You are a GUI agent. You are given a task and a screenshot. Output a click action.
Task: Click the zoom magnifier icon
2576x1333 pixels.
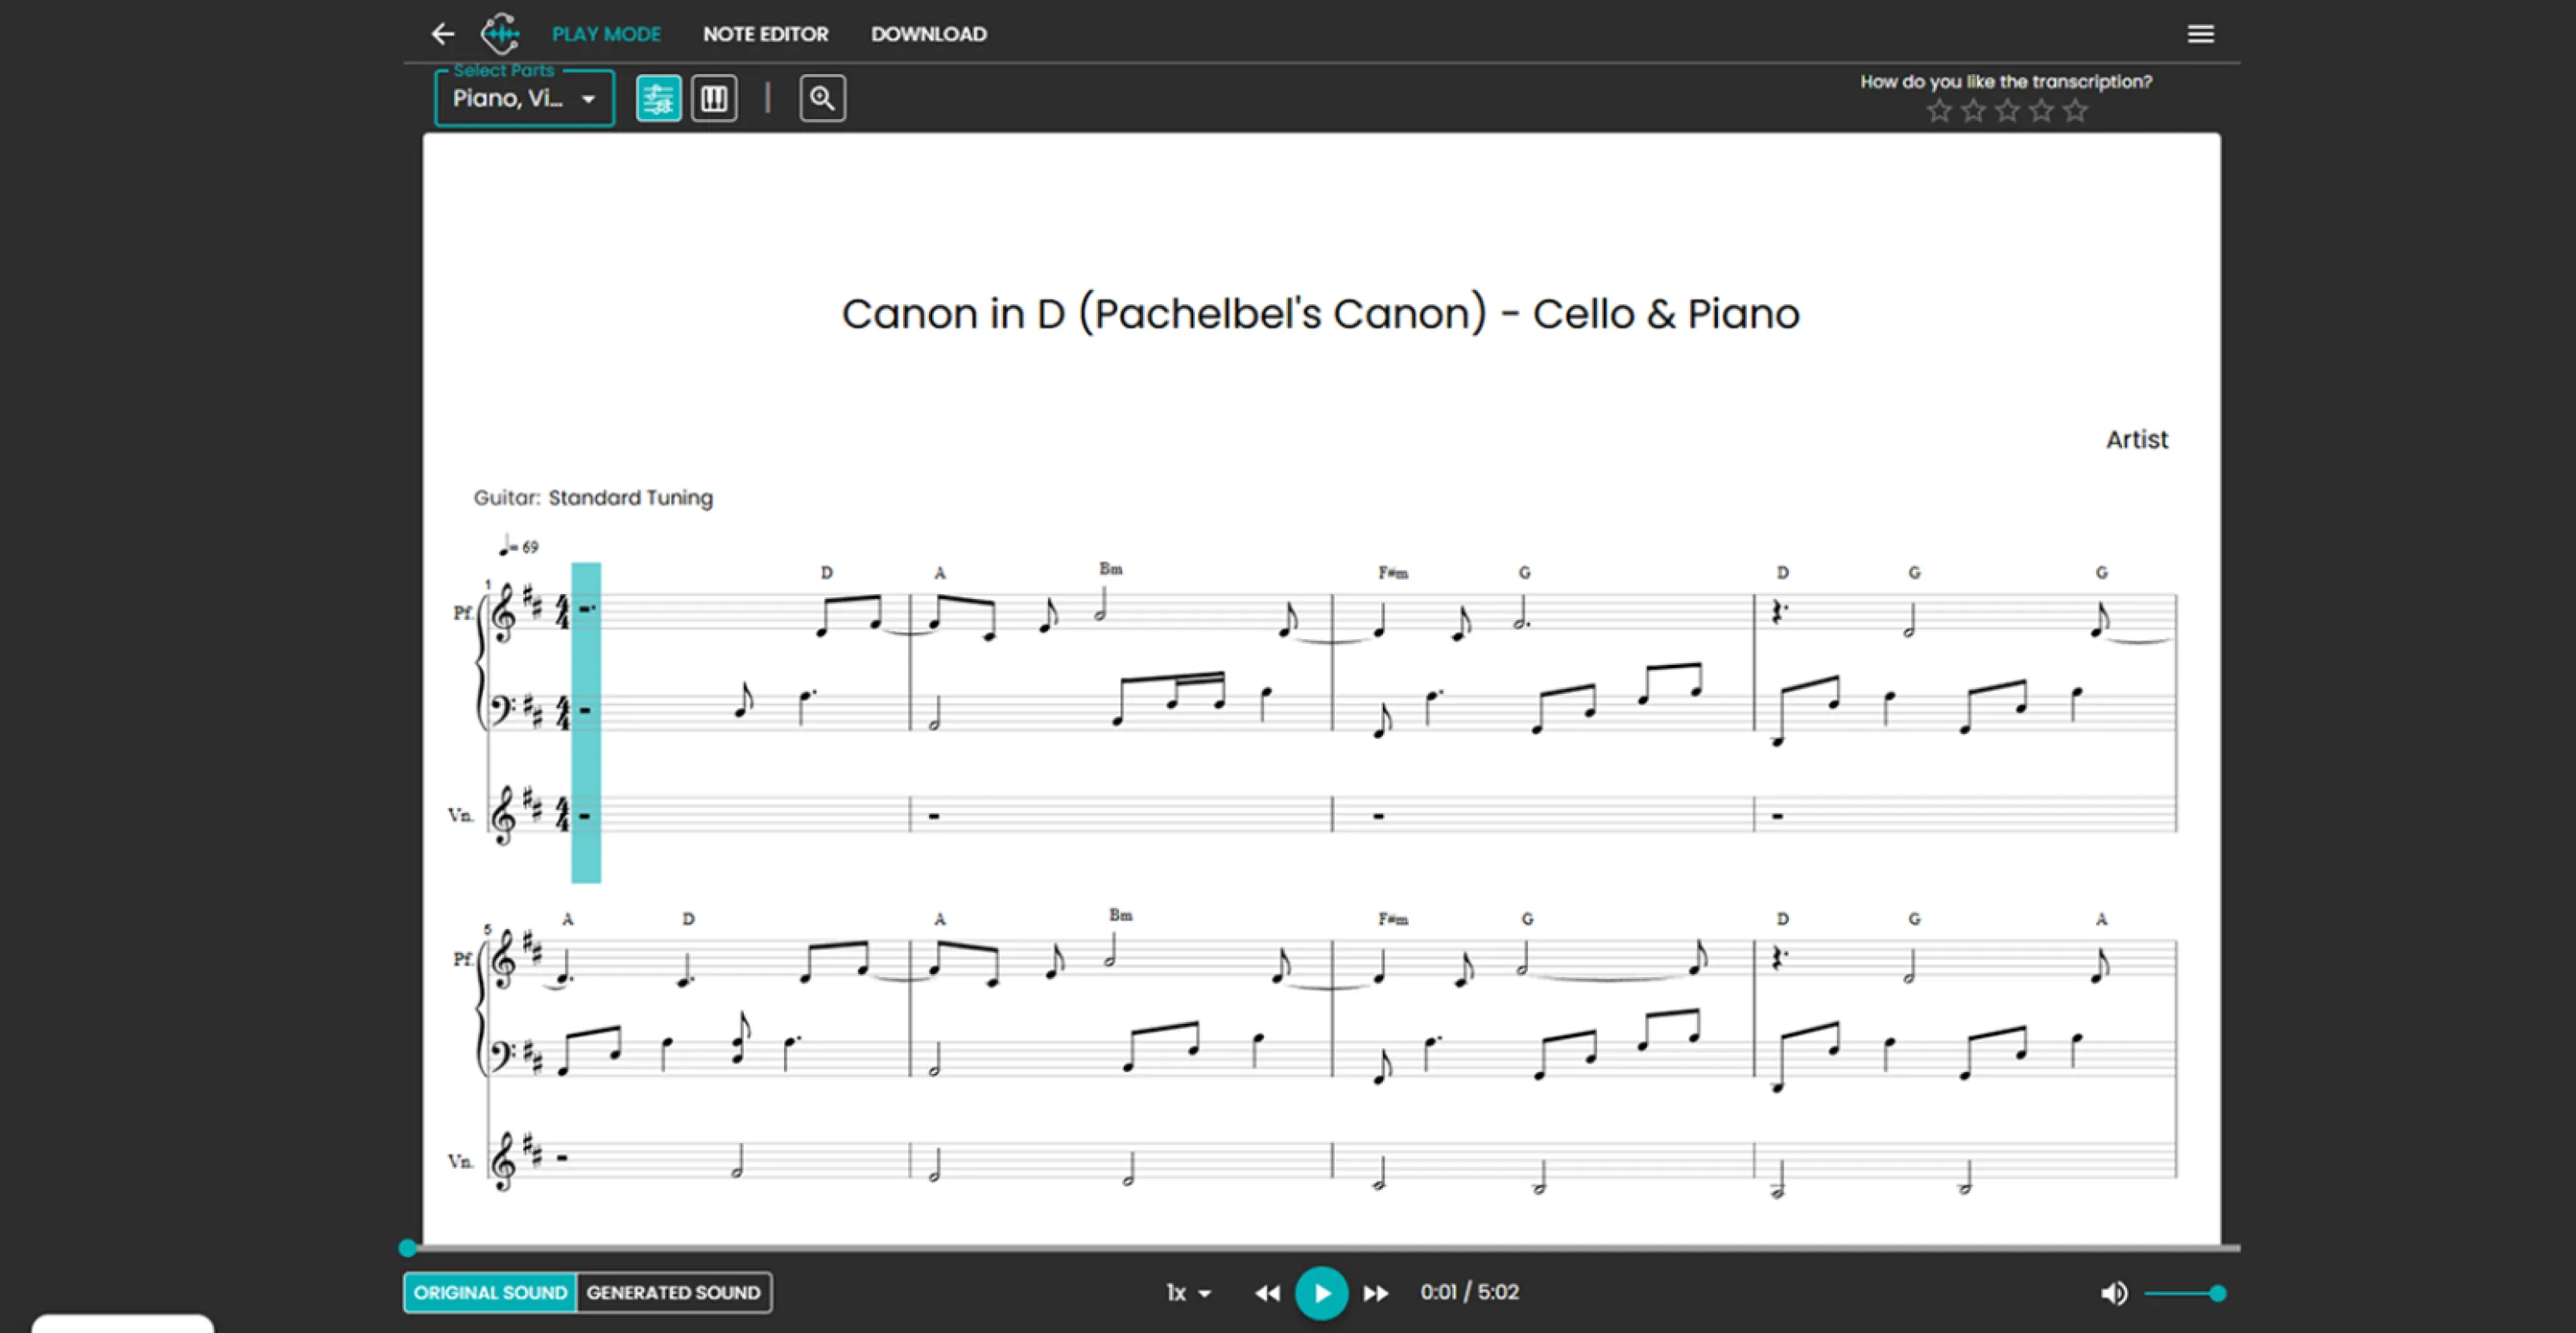[822, 98]
